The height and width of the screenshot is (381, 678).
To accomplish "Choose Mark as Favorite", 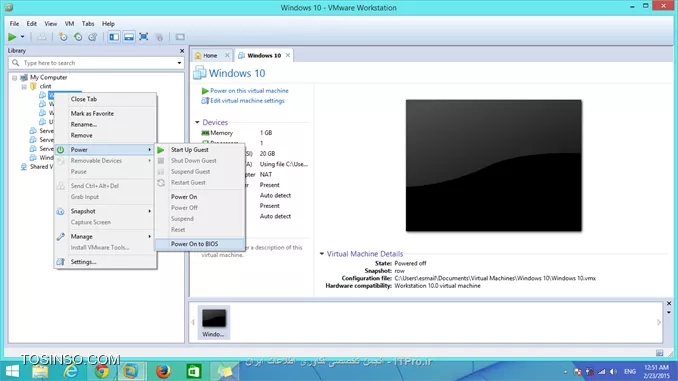I will tap(92, 113).
